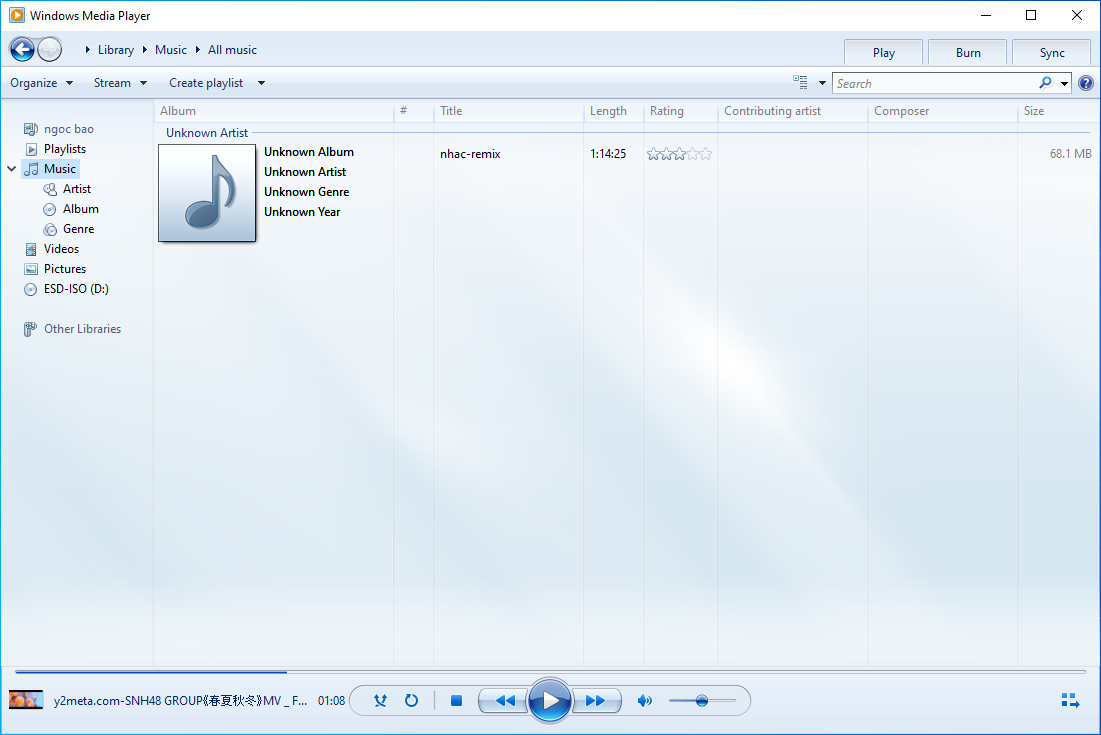Image resolution: width=1101 pixels, height=735 pixels.
Task: Open the Sync tab
Action: pyautogui.click(x=1051, y=53)
